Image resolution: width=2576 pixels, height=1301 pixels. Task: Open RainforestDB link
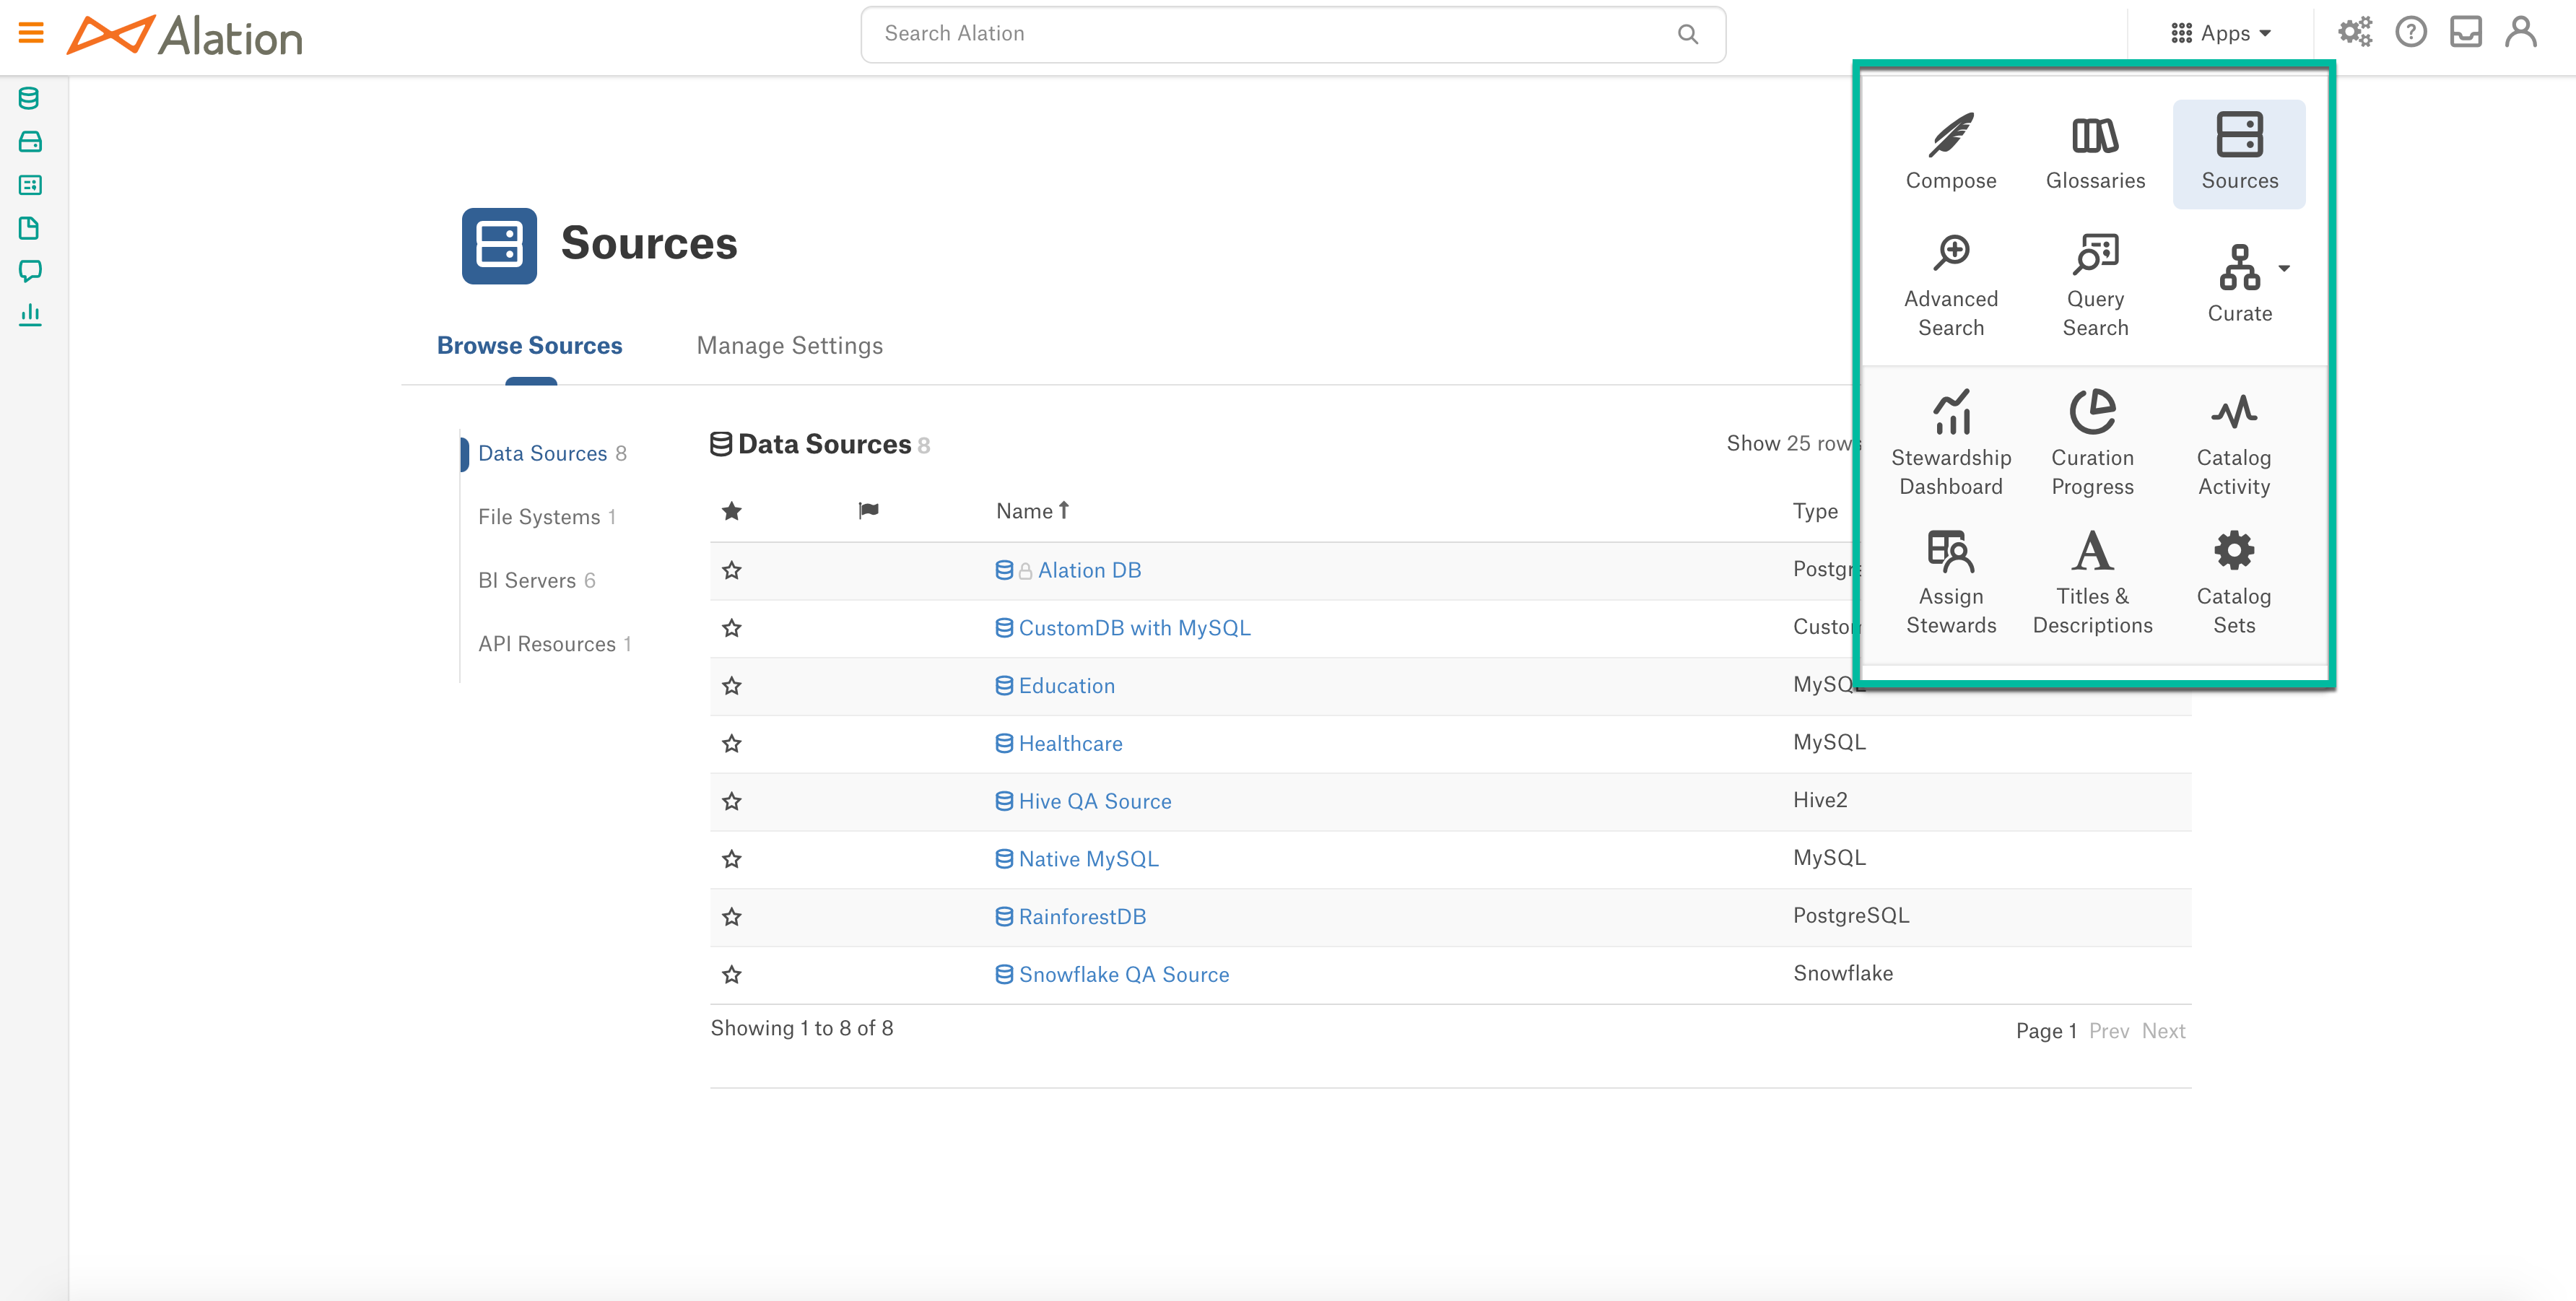1082,916
